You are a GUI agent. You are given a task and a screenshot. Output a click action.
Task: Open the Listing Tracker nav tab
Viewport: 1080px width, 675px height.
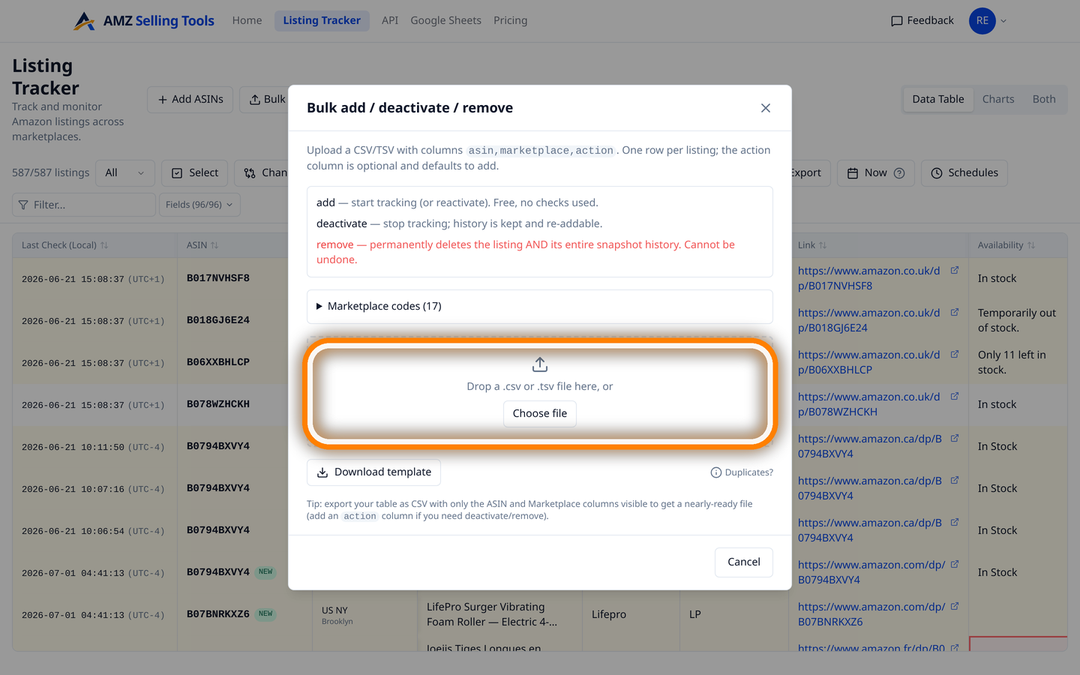[322, 21]
